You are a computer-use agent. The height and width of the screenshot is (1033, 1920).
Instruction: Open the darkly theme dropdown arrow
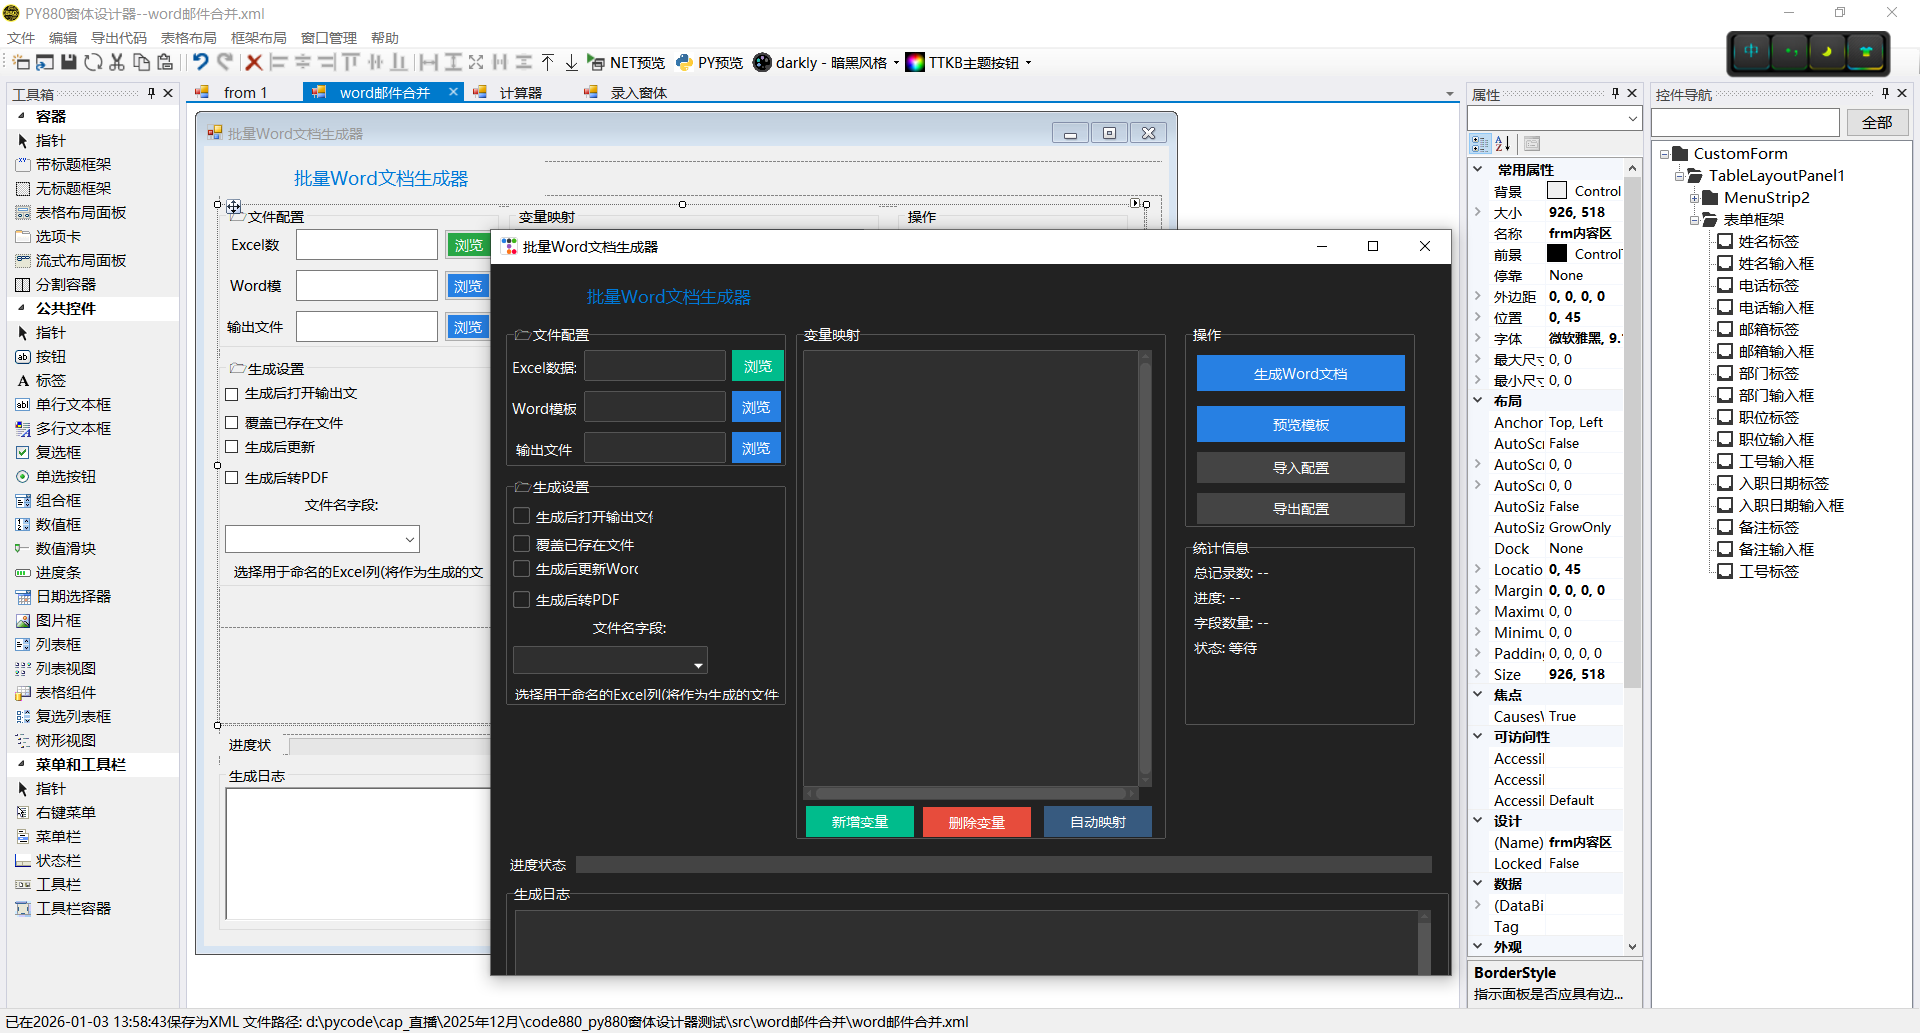point(896,62)
